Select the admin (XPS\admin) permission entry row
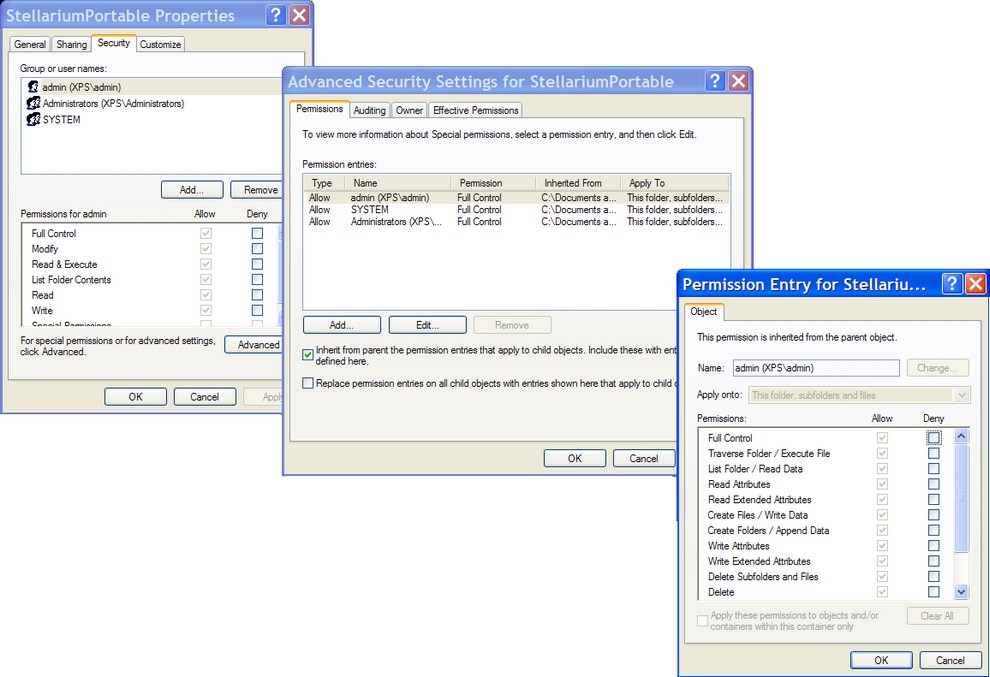Image resolution: width=990 pixels, height=677 pixels. point(516,198)
